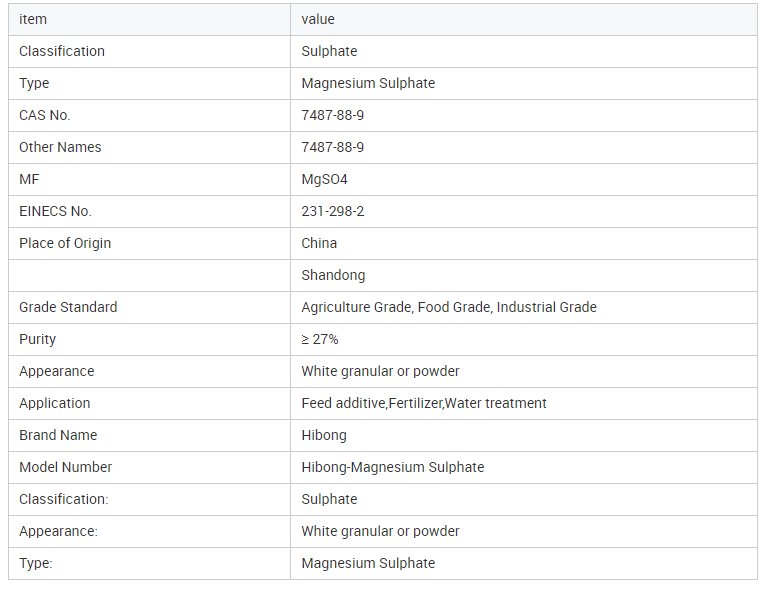Select the MgSO4 formula value

click(x=325, y=179)
